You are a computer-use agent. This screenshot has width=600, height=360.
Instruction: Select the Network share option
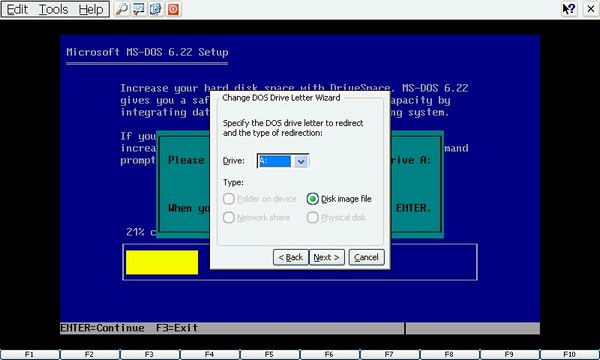(x=256, y=217)
